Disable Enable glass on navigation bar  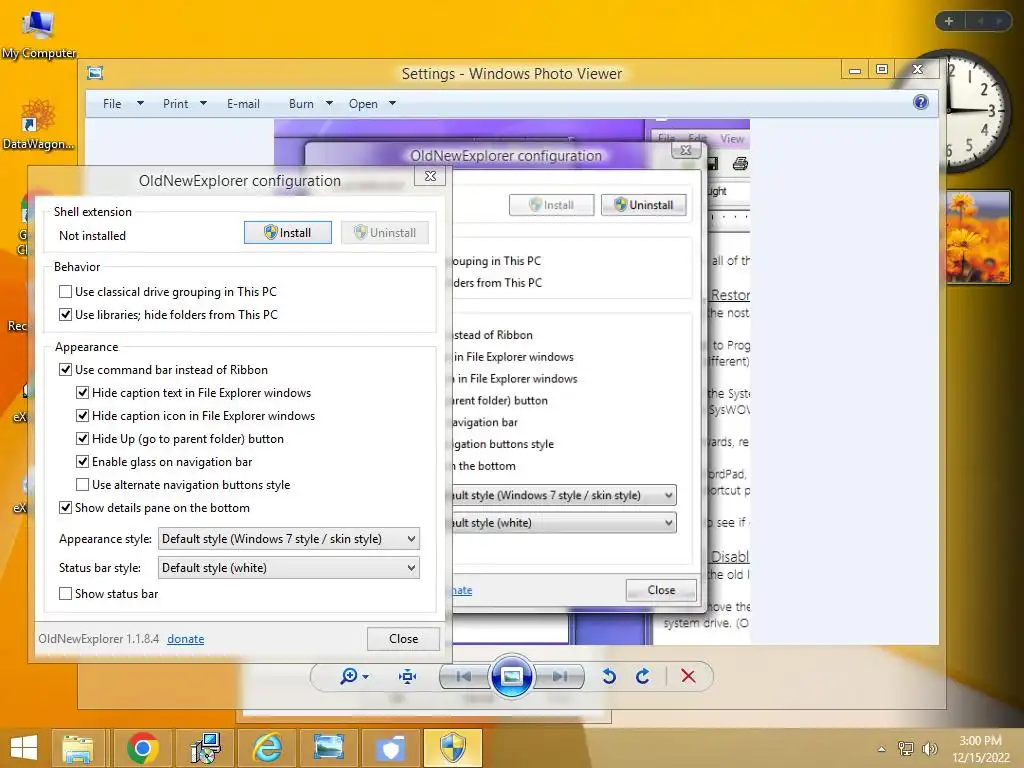[82, 462]
